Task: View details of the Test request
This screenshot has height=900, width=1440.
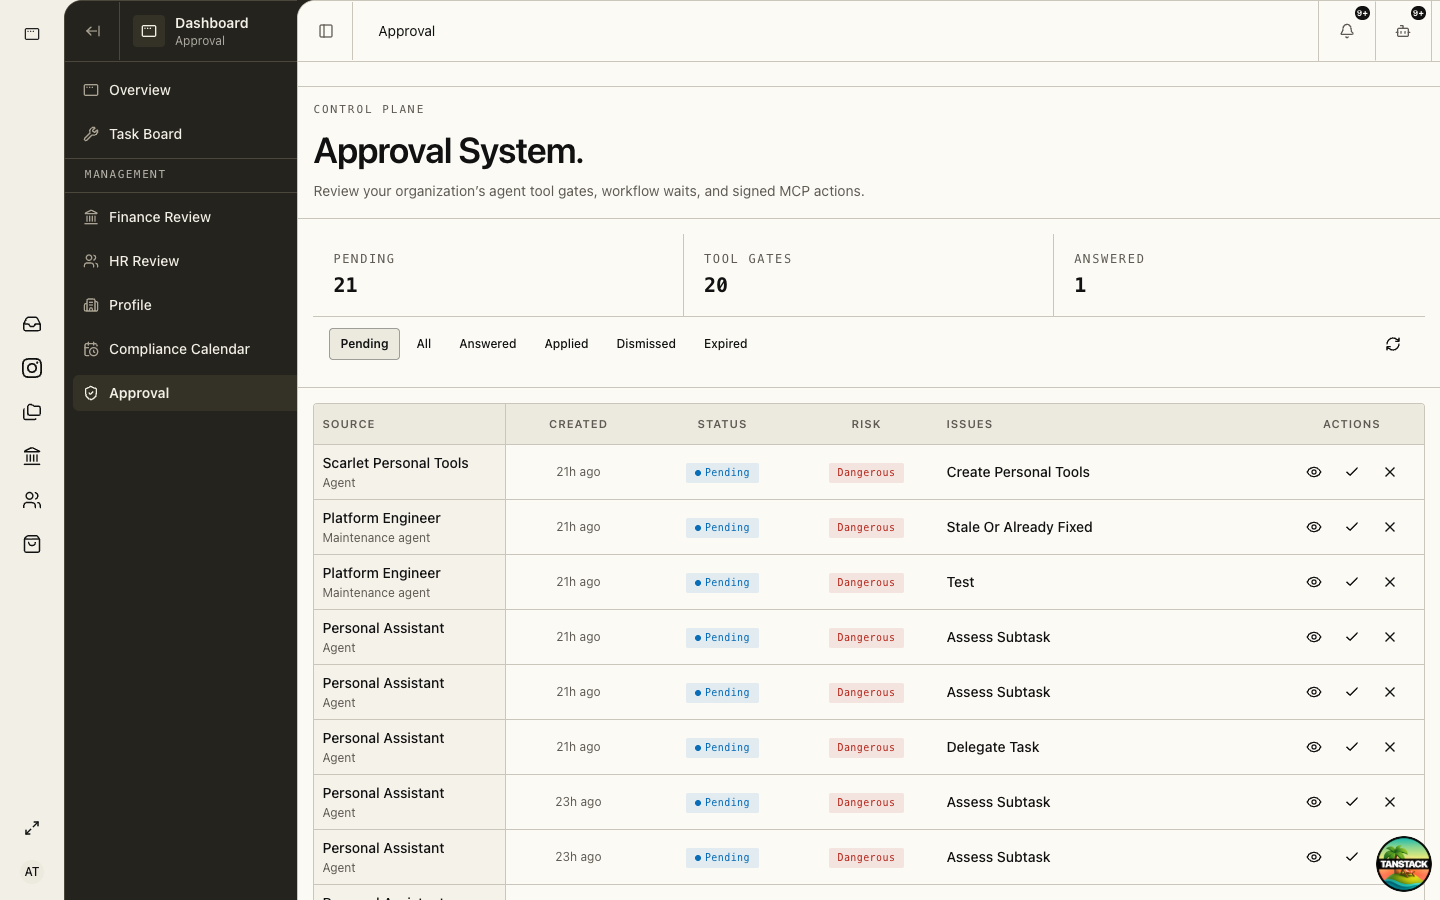Action: 1314,582
